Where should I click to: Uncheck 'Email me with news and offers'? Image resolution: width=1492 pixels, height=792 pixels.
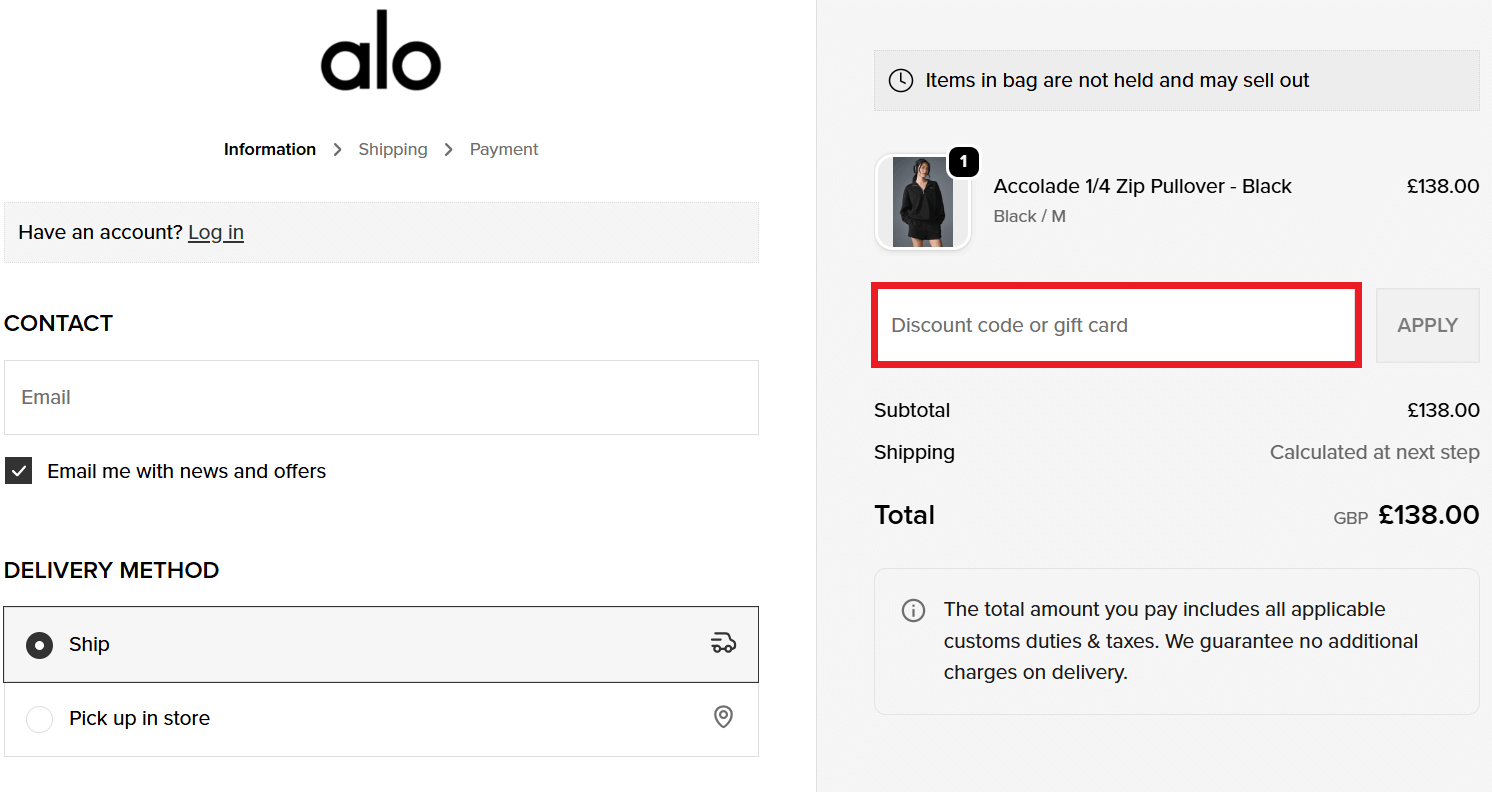[18, 470]
